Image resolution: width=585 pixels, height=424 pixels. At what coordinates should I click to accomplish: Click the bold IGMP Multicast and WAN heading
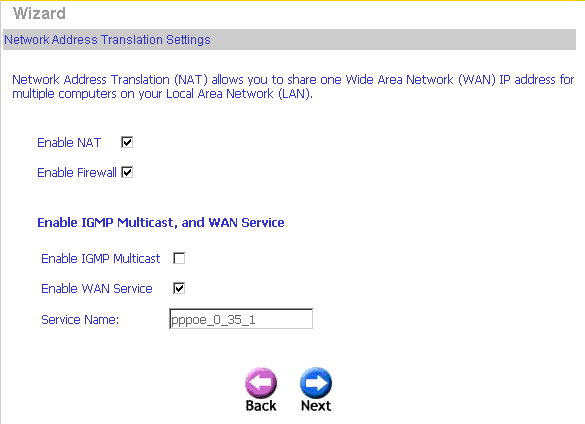161,222
